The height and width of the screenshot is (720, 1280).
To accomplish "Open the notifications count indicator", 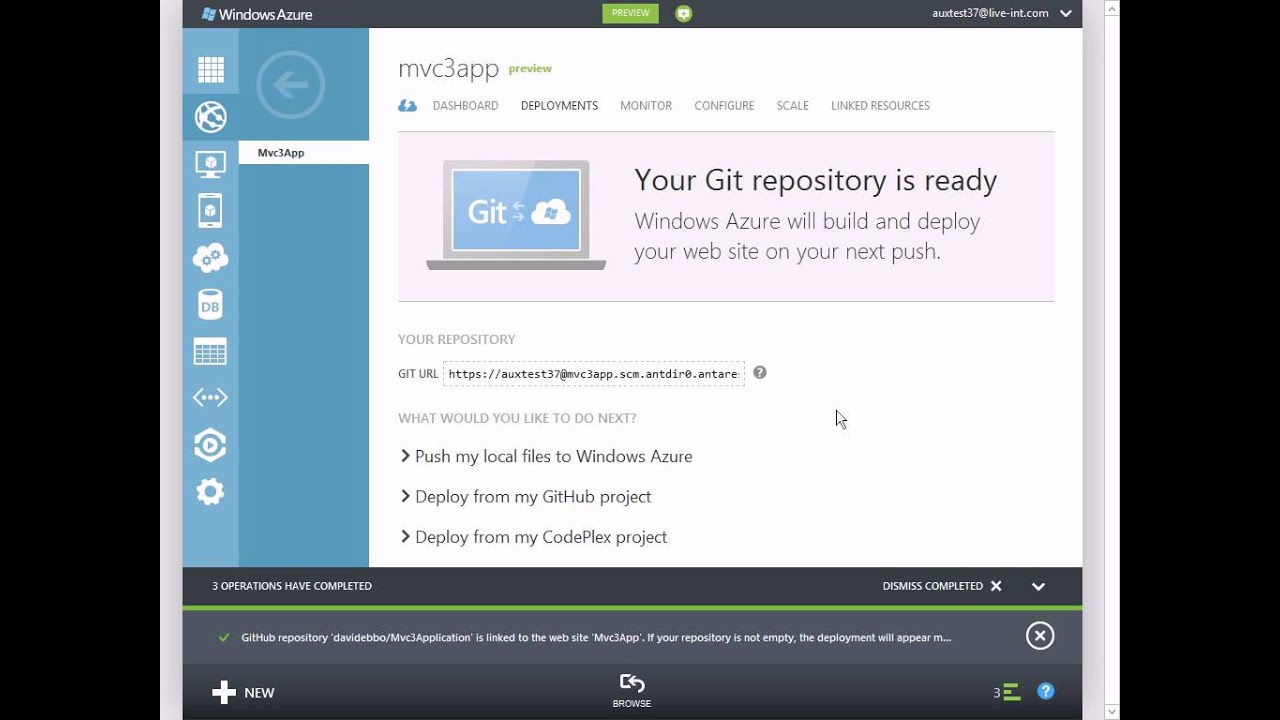I will click(x=1006, y=692).
